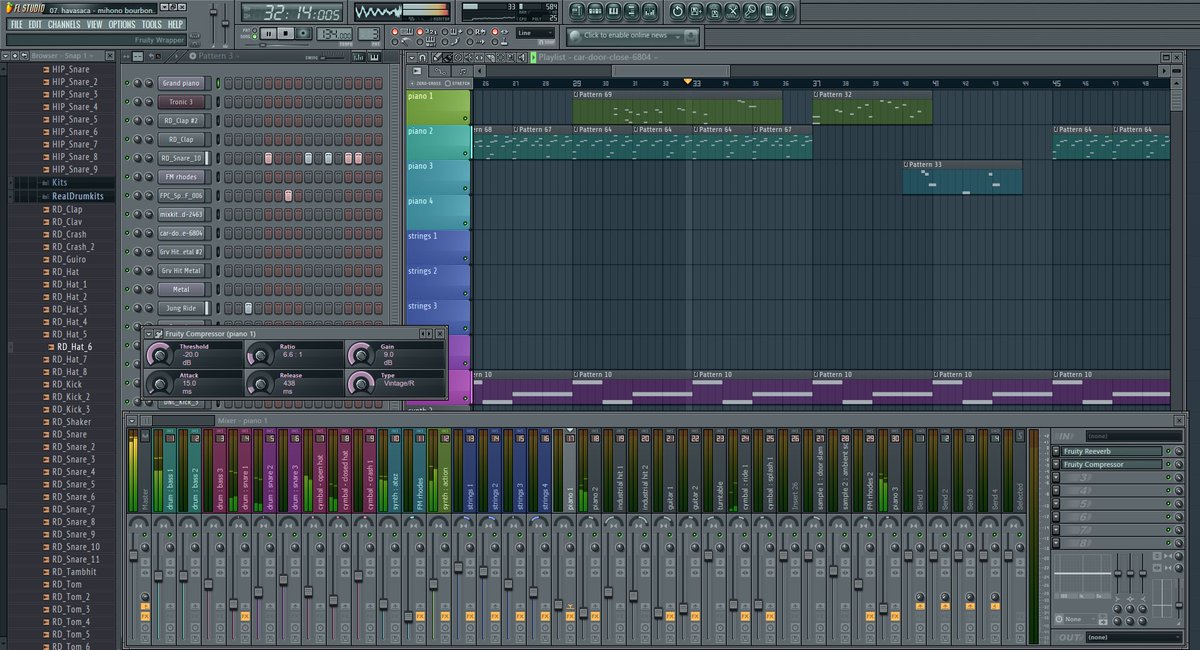Open the Fruity Reeverb slot menu arrow
The height and width of the screenshot is (650, 1200).
pyautogui.click(x=1056, y=451)
